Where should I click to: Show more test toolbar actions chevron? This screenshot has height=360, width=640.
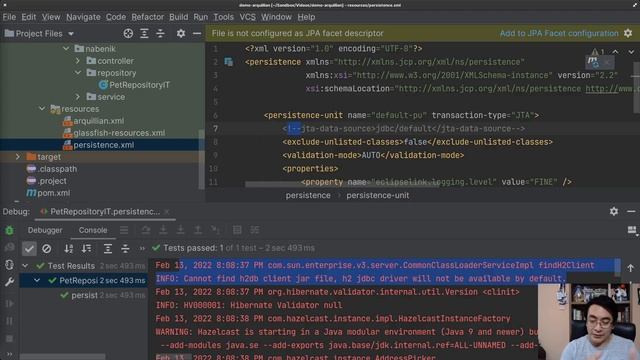click(142, 248)
